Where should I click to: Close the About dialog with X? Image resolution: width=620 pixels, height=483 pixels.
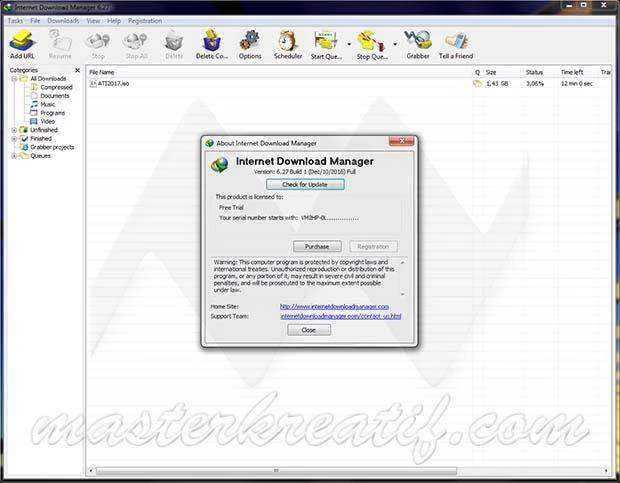(x=401, y=141)
